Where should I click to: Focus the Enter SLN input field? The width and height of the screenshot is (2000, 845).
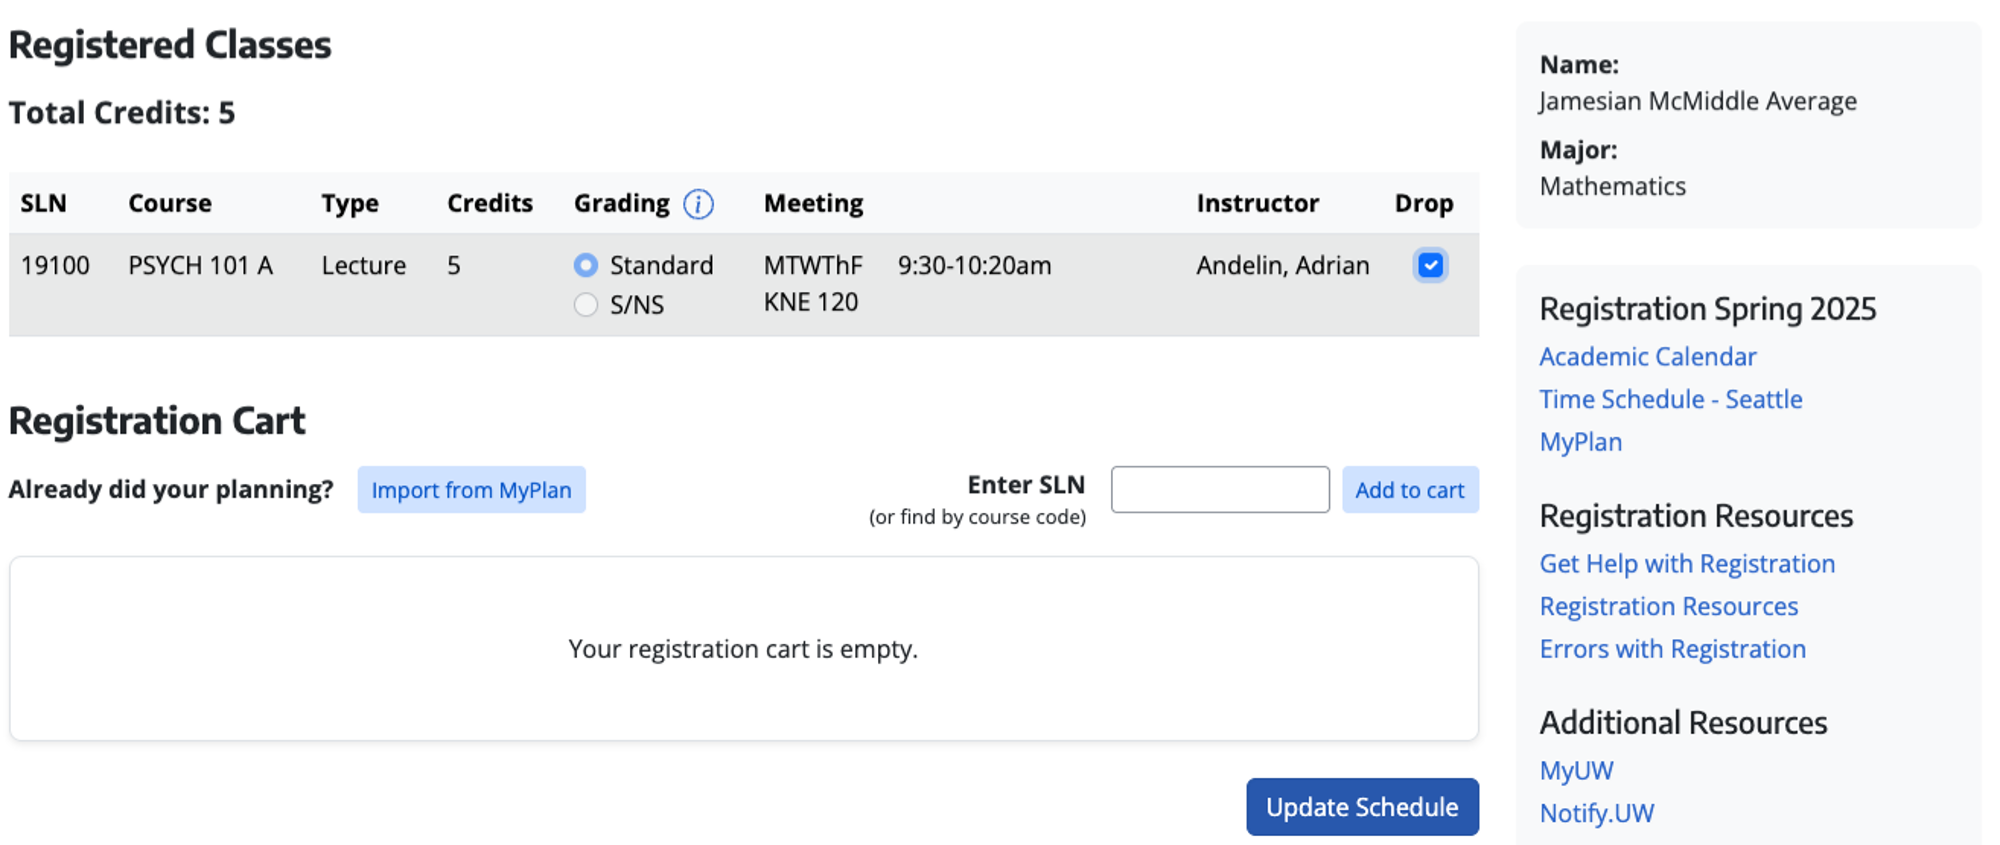(x=1220, y=490)
